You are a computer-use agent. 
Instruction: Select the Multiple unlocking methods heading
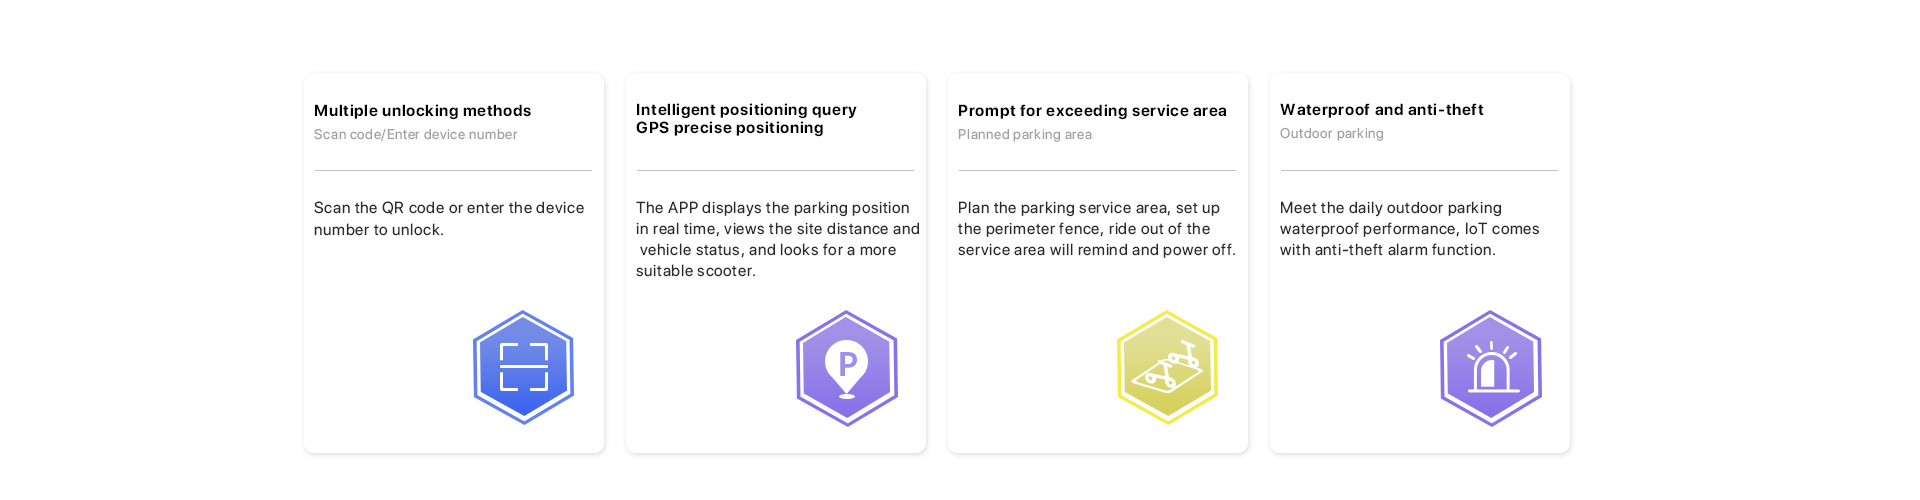pyautogui.click(x=422, y=111)
